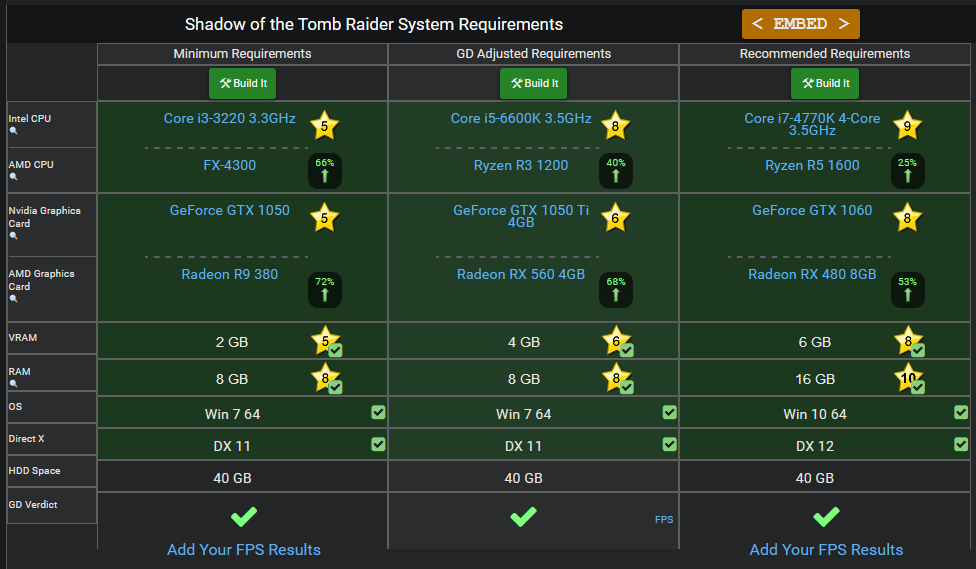Click magnifier icon under AMD Graphics Card
This screenshot has height=569, width=976.
pos(13,299)
